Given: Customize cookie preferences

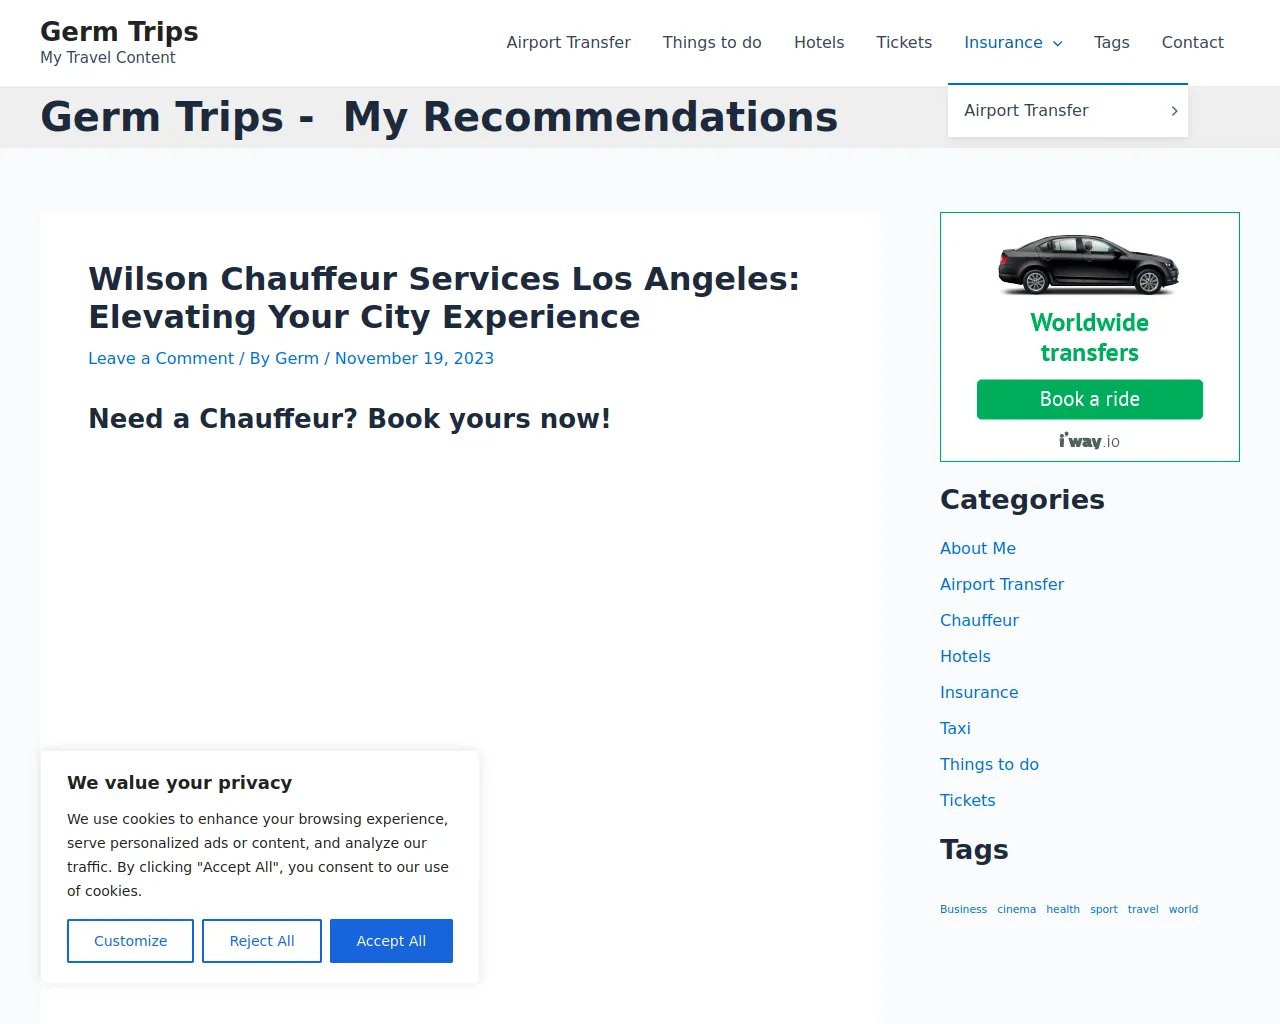Looking at the screenshot, I should coord(130,941).
